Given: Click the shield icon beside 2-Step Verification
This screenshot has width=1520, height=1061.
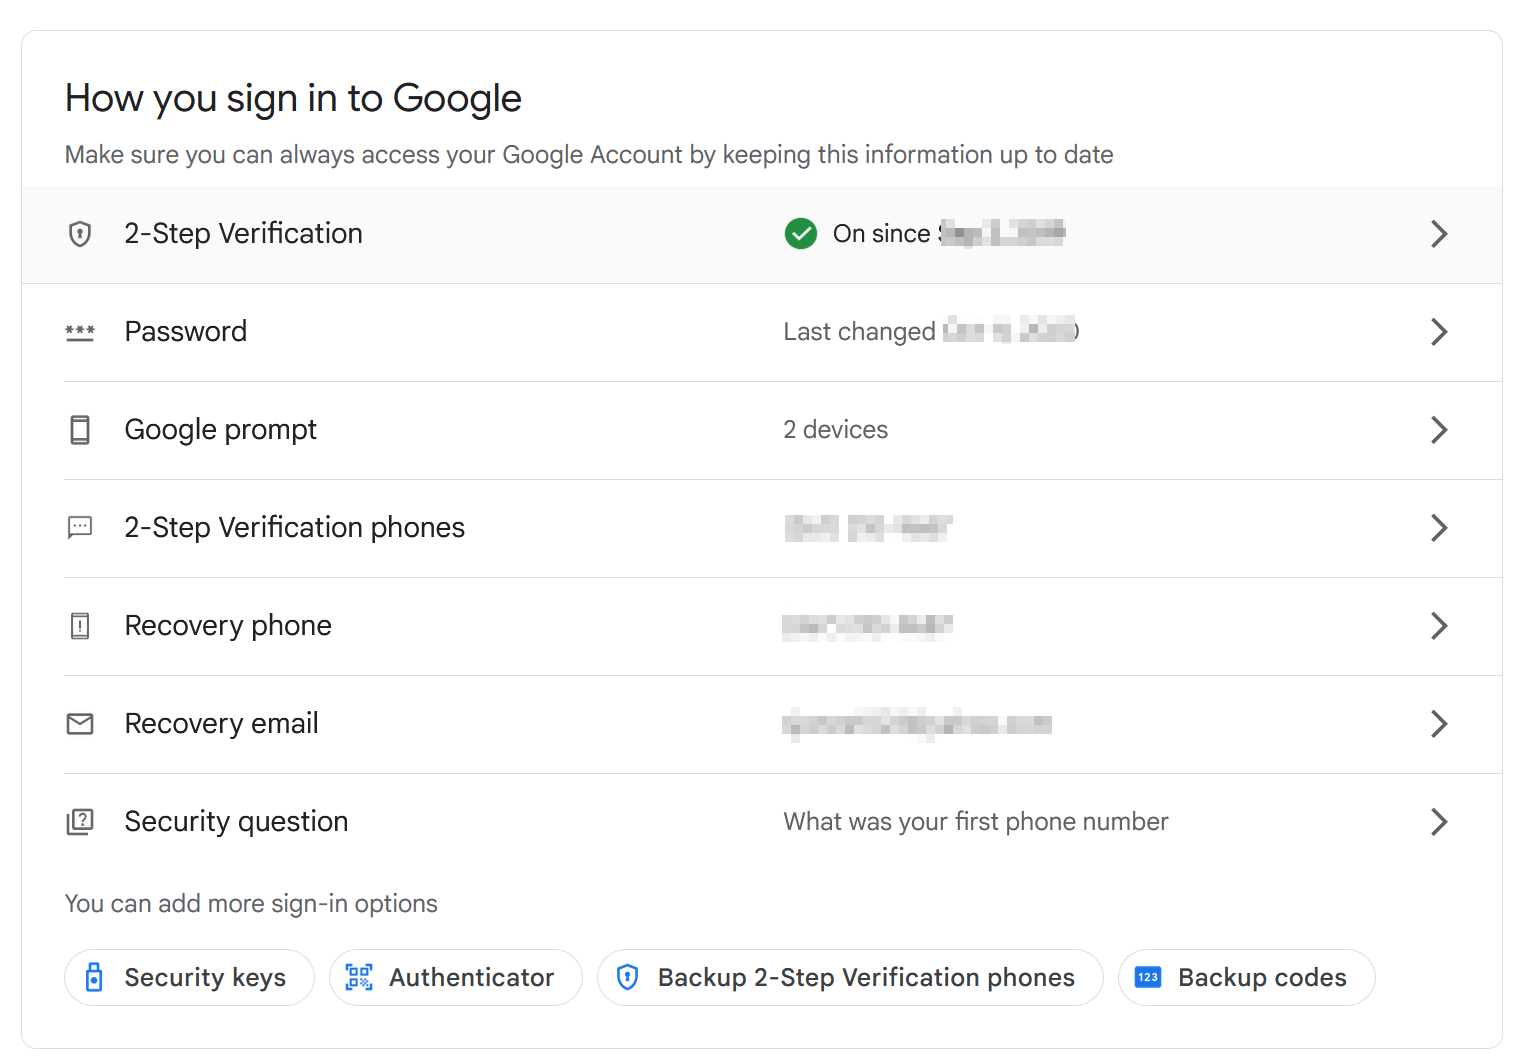Looking at the screenshot, I should pyautogui.click(x=80, y=234).
